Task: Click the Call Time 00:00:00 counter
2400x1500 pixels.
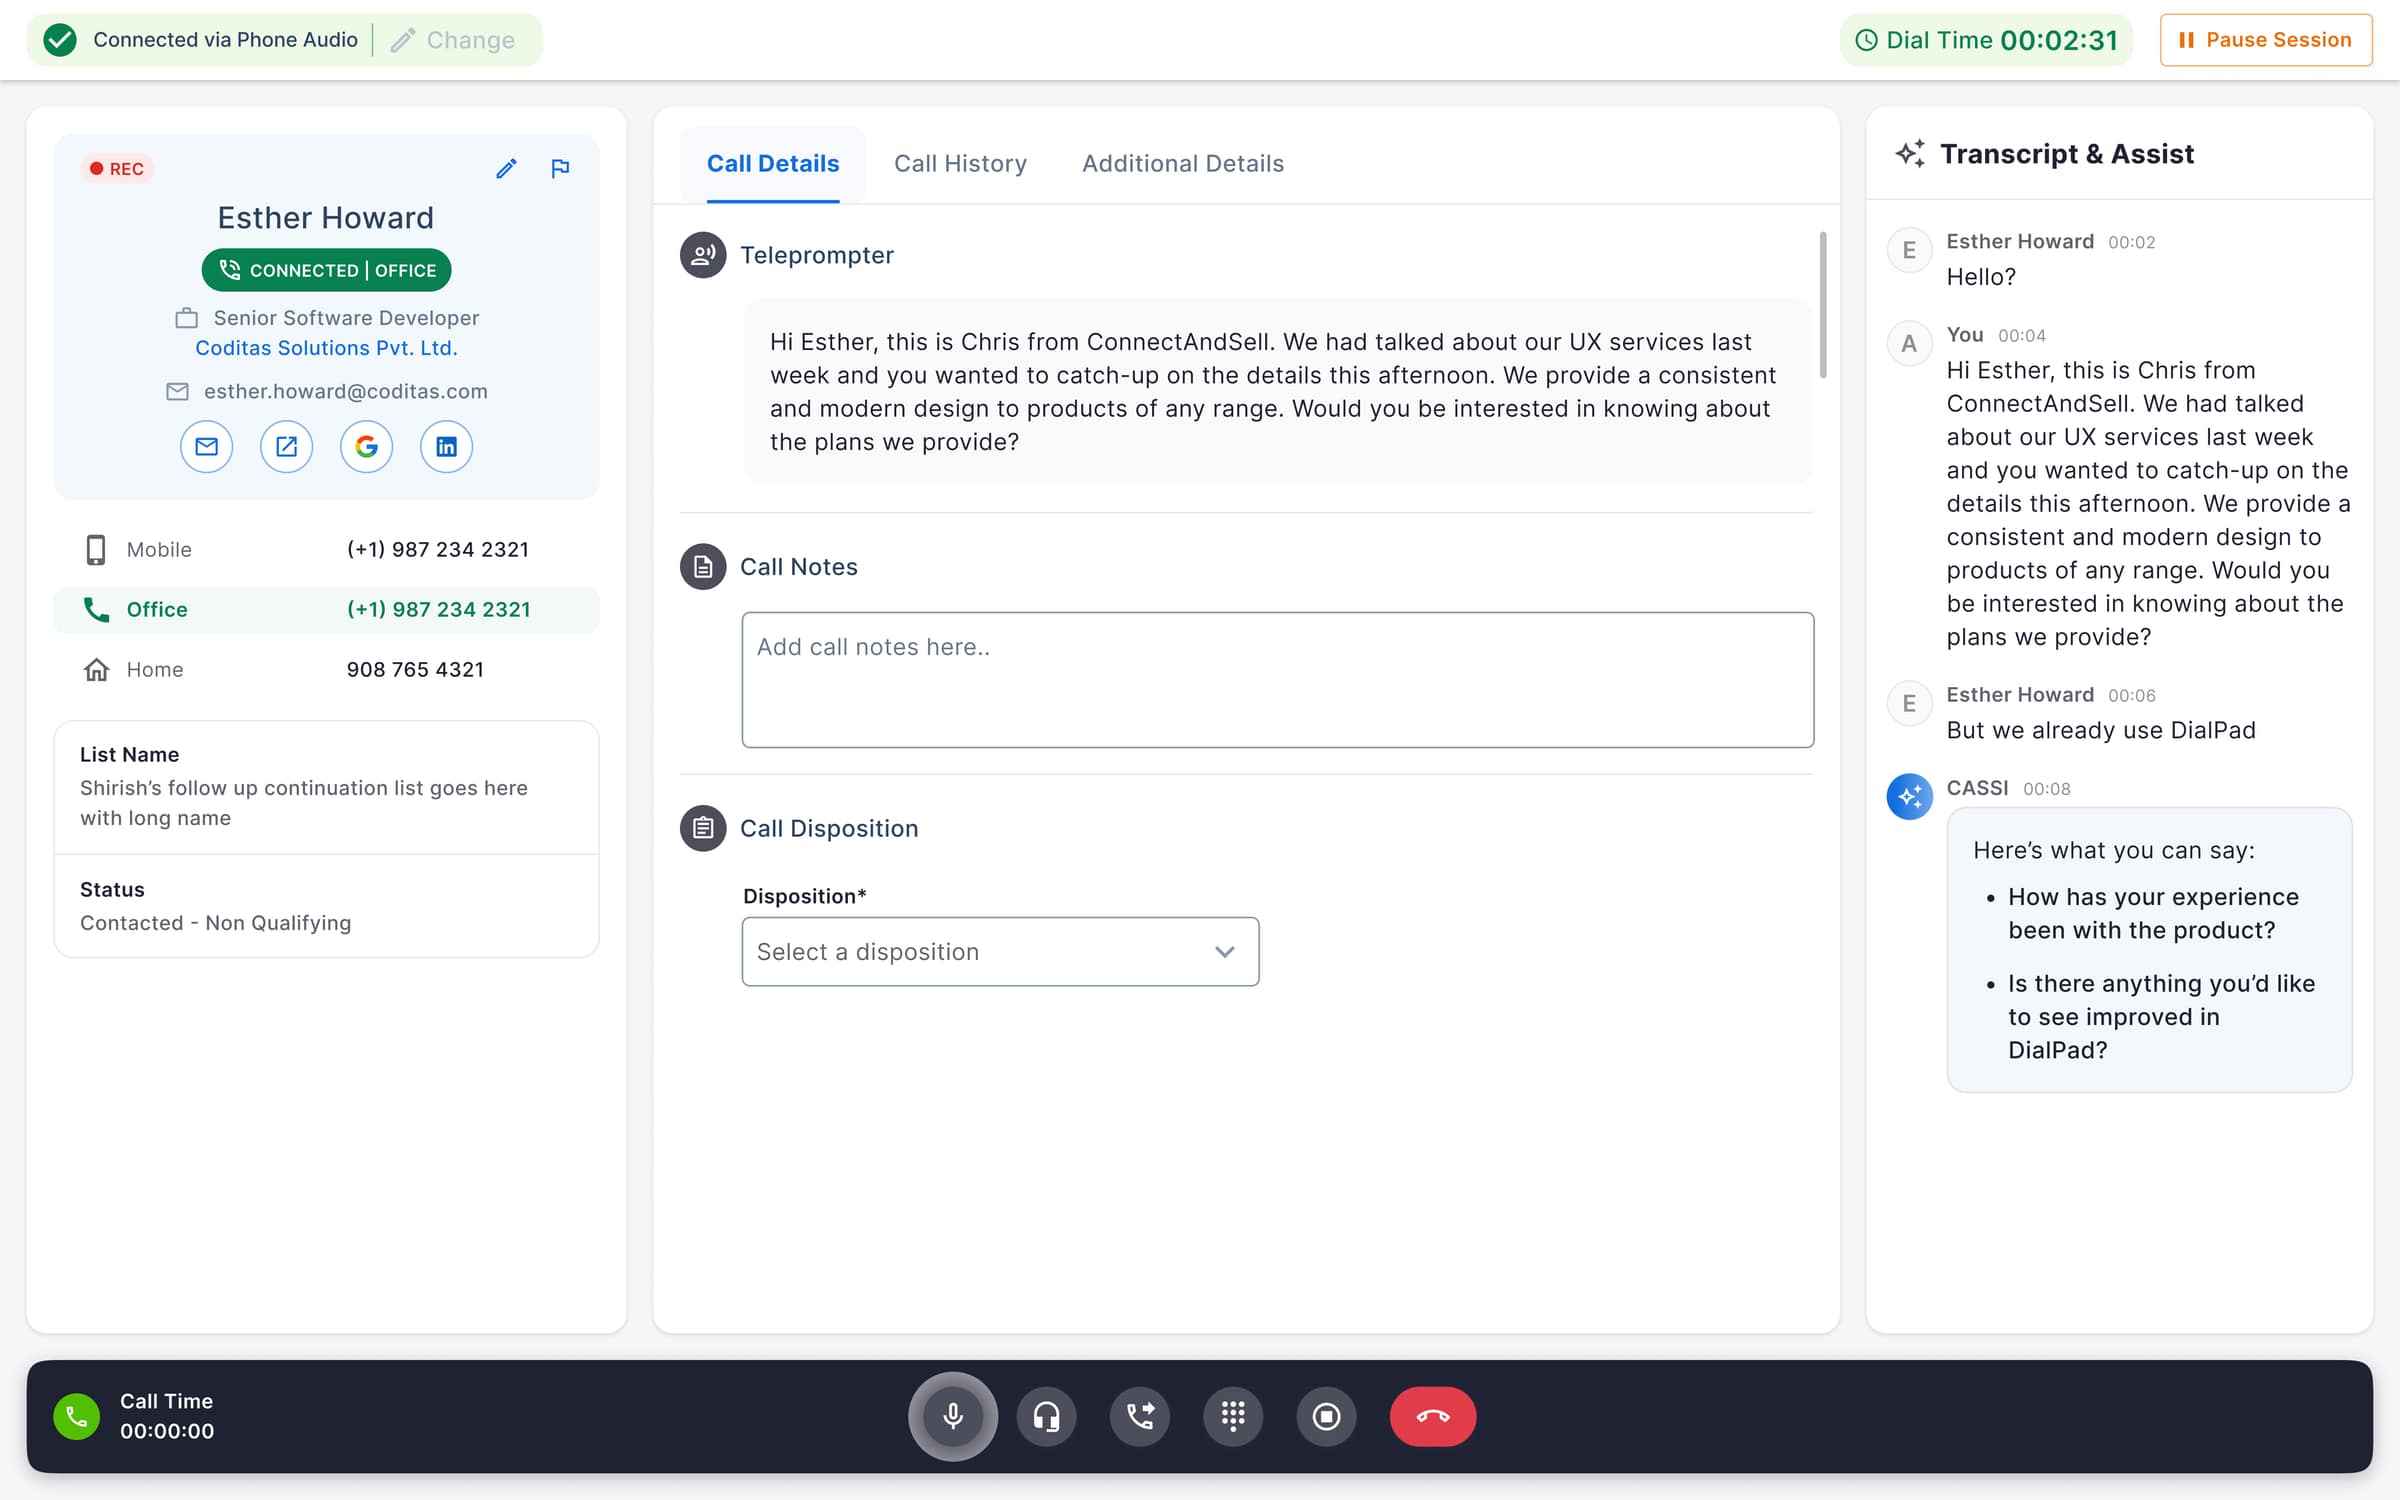Action: tap(167, 1431)
